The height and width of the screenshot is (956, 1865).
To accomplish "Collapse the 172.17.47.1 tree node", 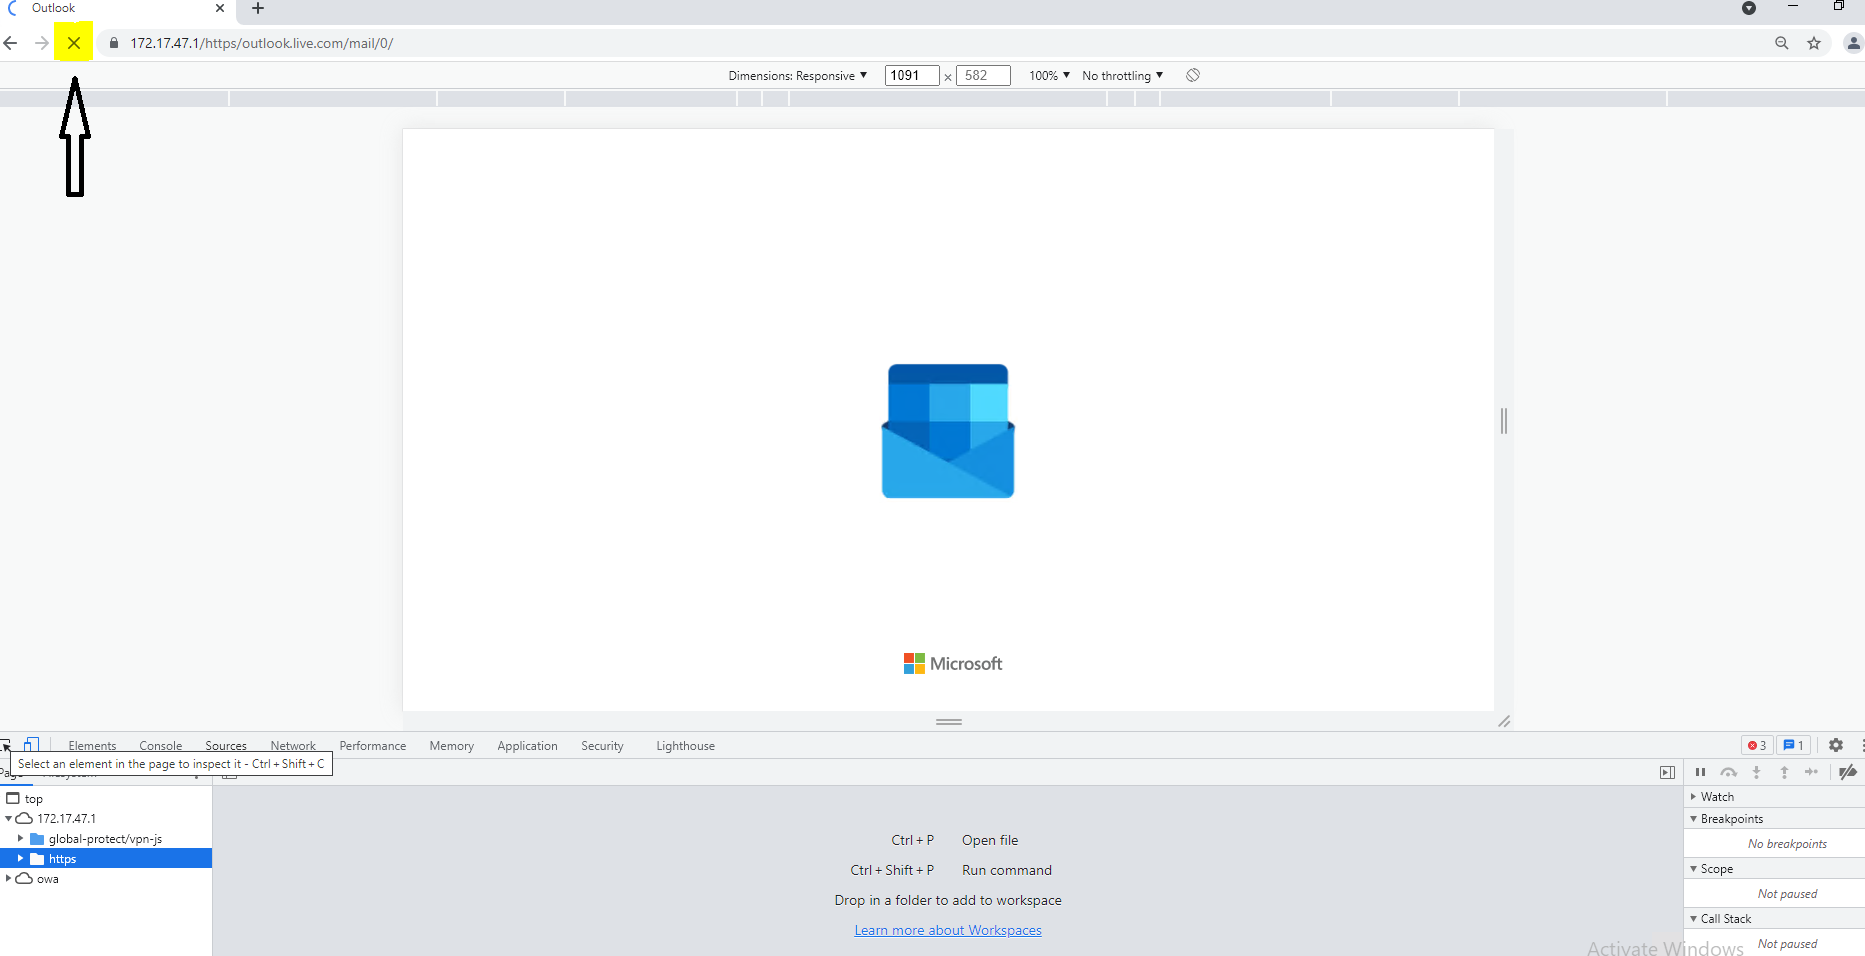I will pos(8,818).
